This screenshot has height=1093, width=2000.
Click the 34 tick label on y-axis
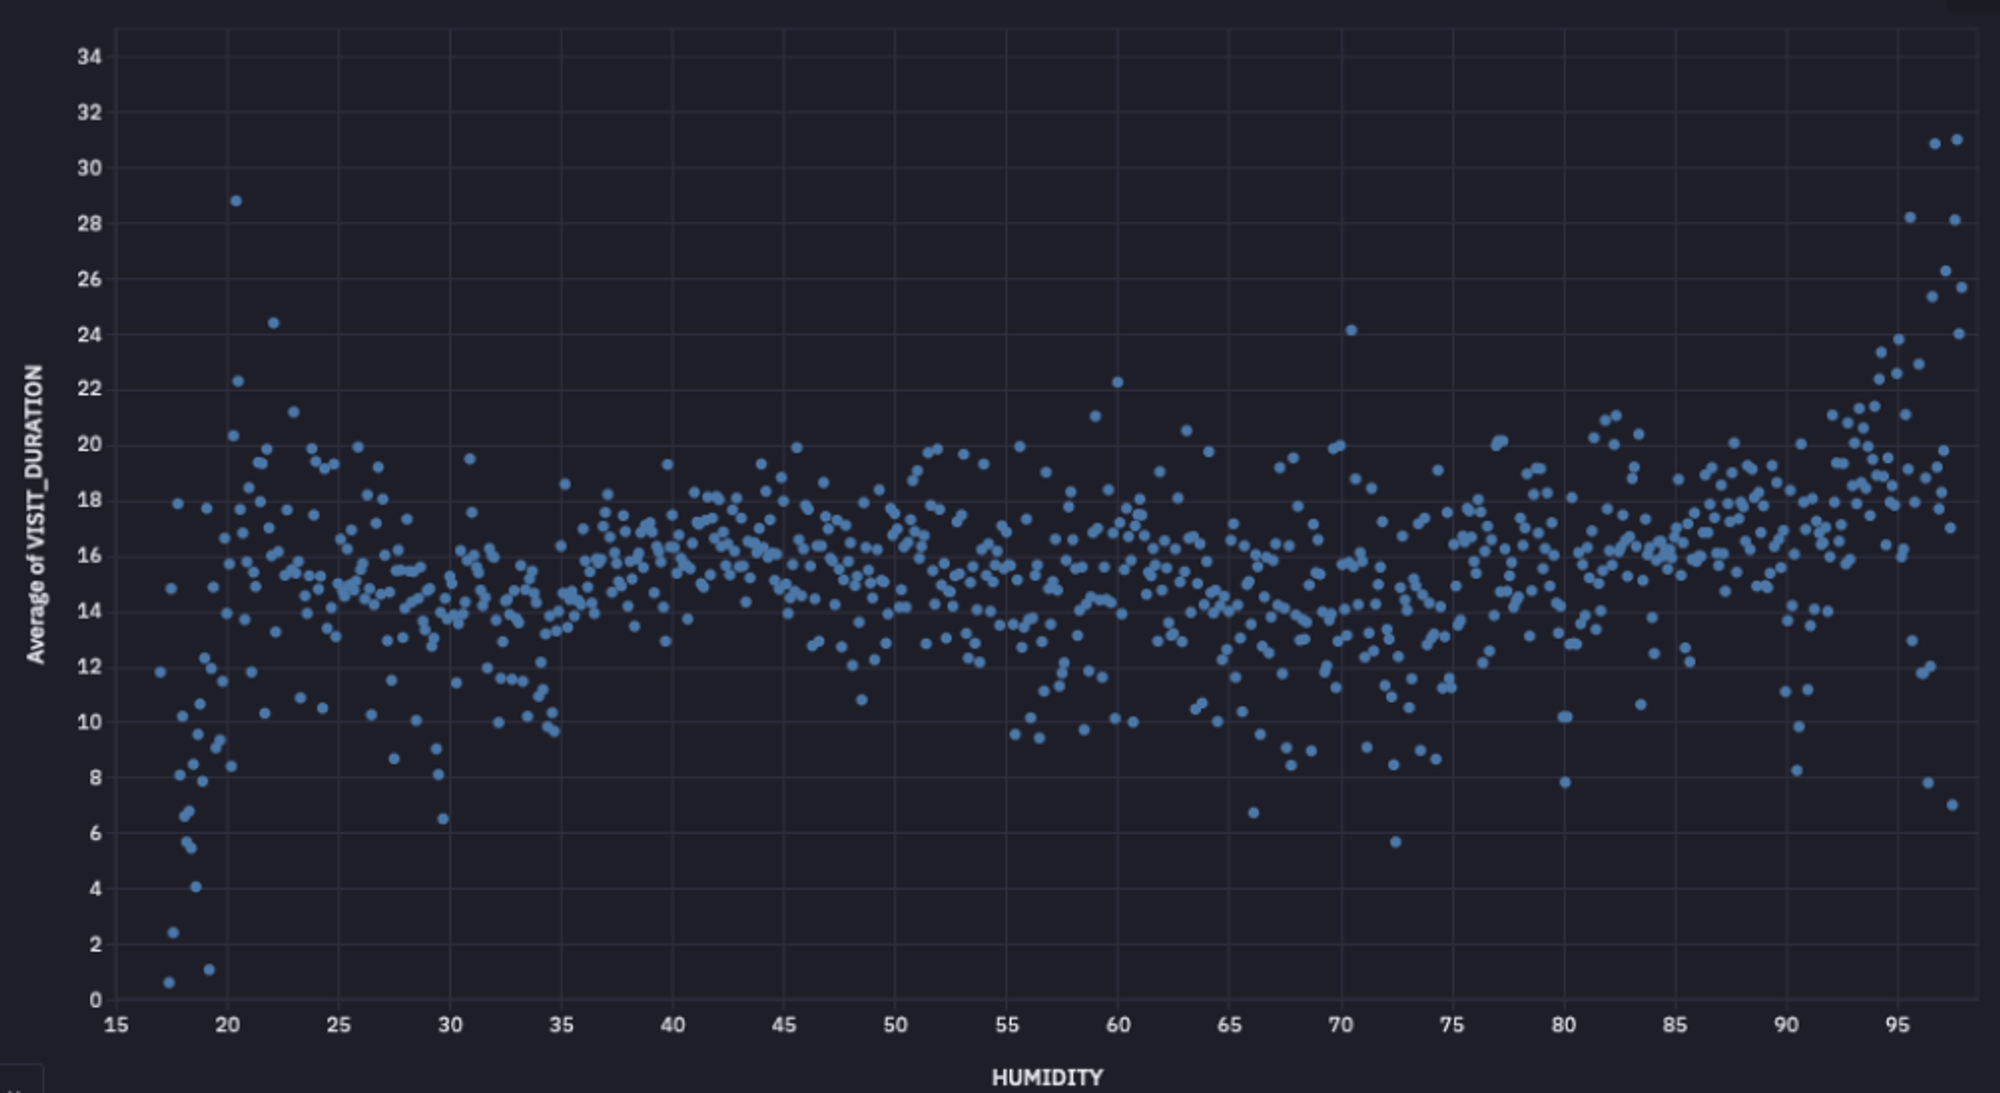point(90,57)
